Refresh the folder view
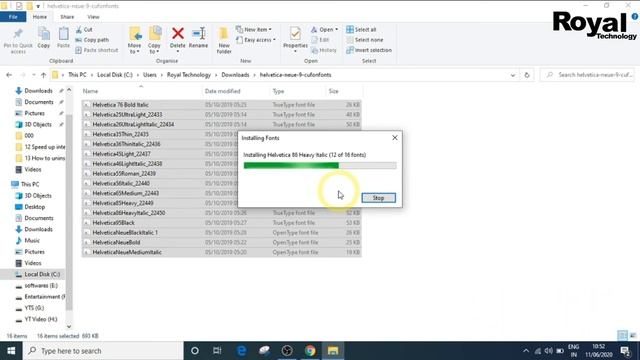The image size is (640, 360). click(527, 75)
